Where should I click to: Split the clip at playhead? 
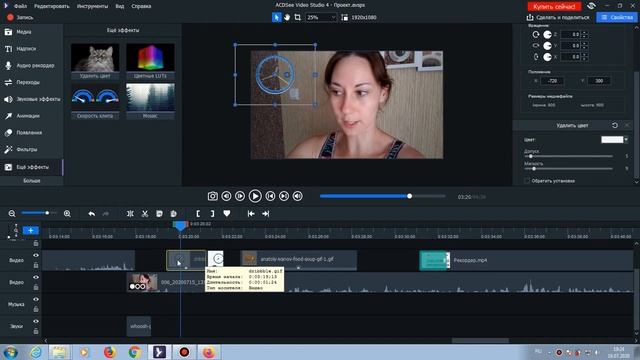coord(130,213)
